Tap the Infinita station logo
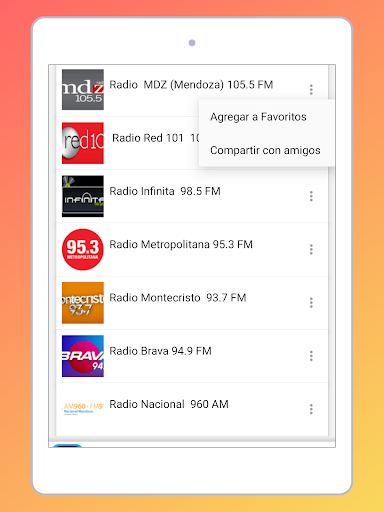 pyautogui.click(x=83, y=196)
